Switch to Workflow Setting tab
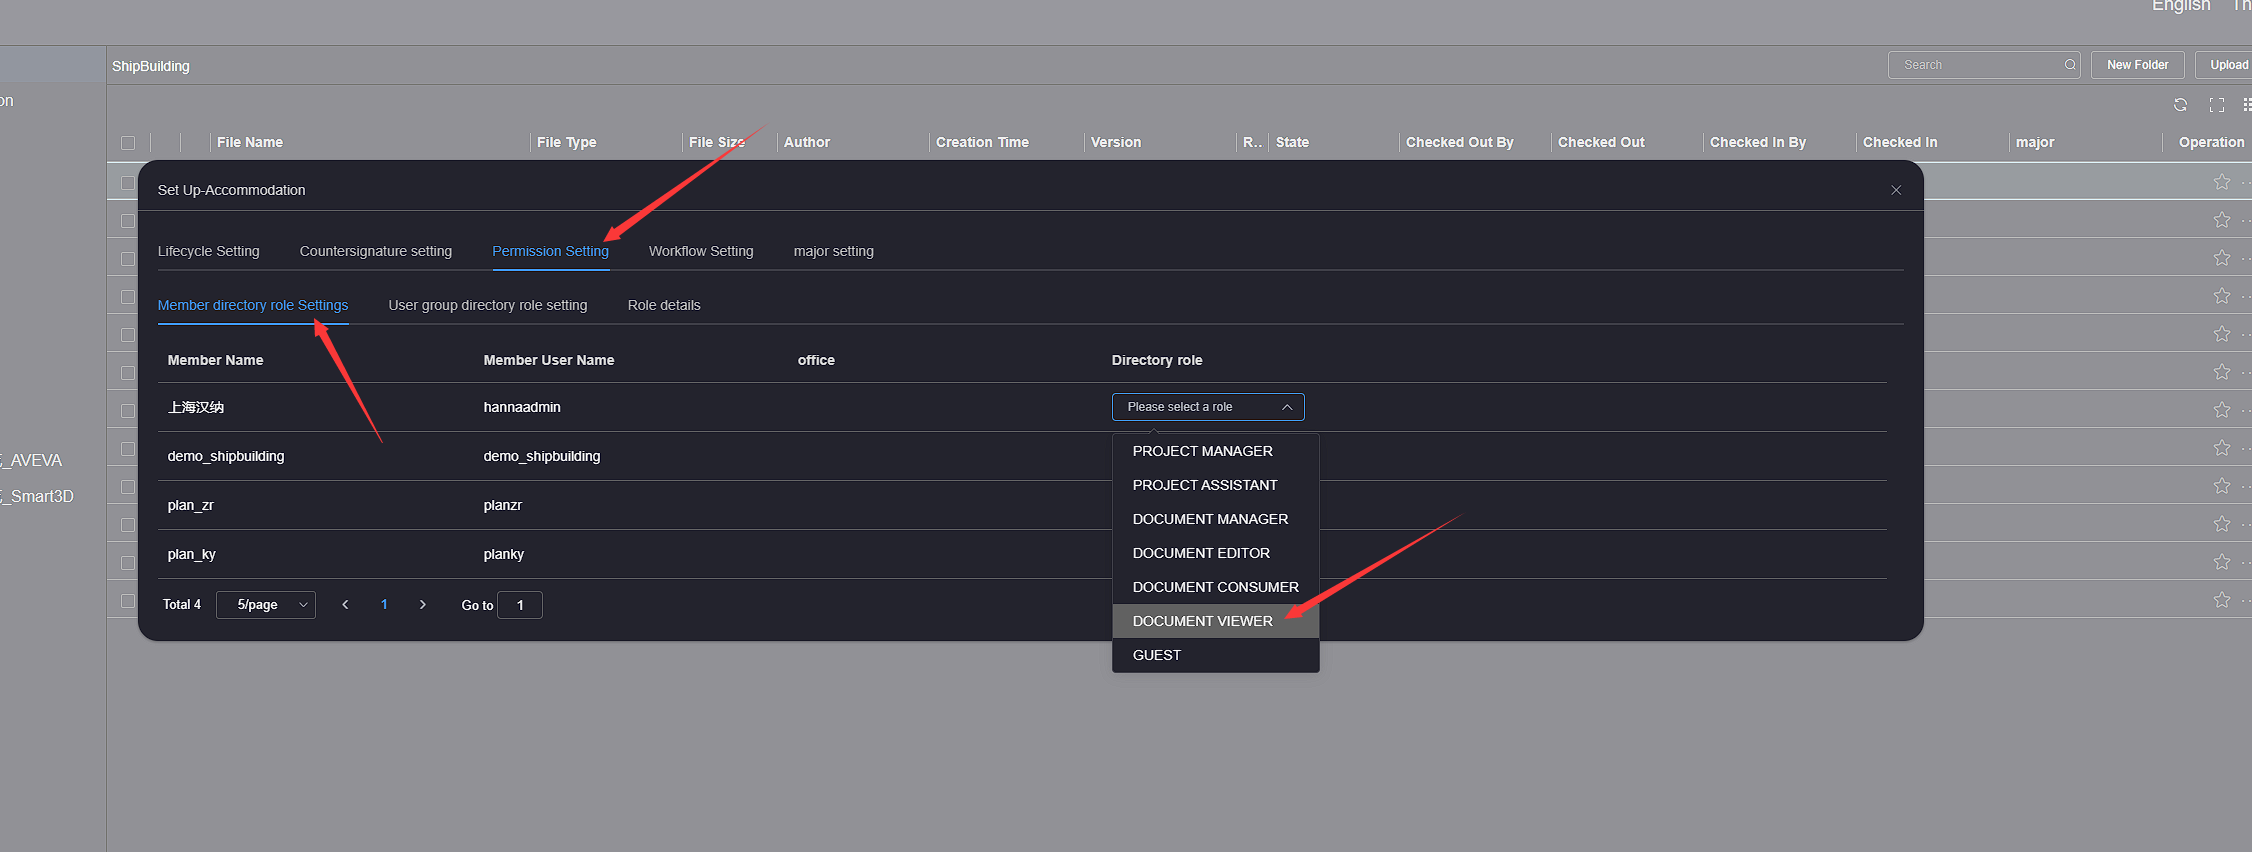 coord(701,251)
